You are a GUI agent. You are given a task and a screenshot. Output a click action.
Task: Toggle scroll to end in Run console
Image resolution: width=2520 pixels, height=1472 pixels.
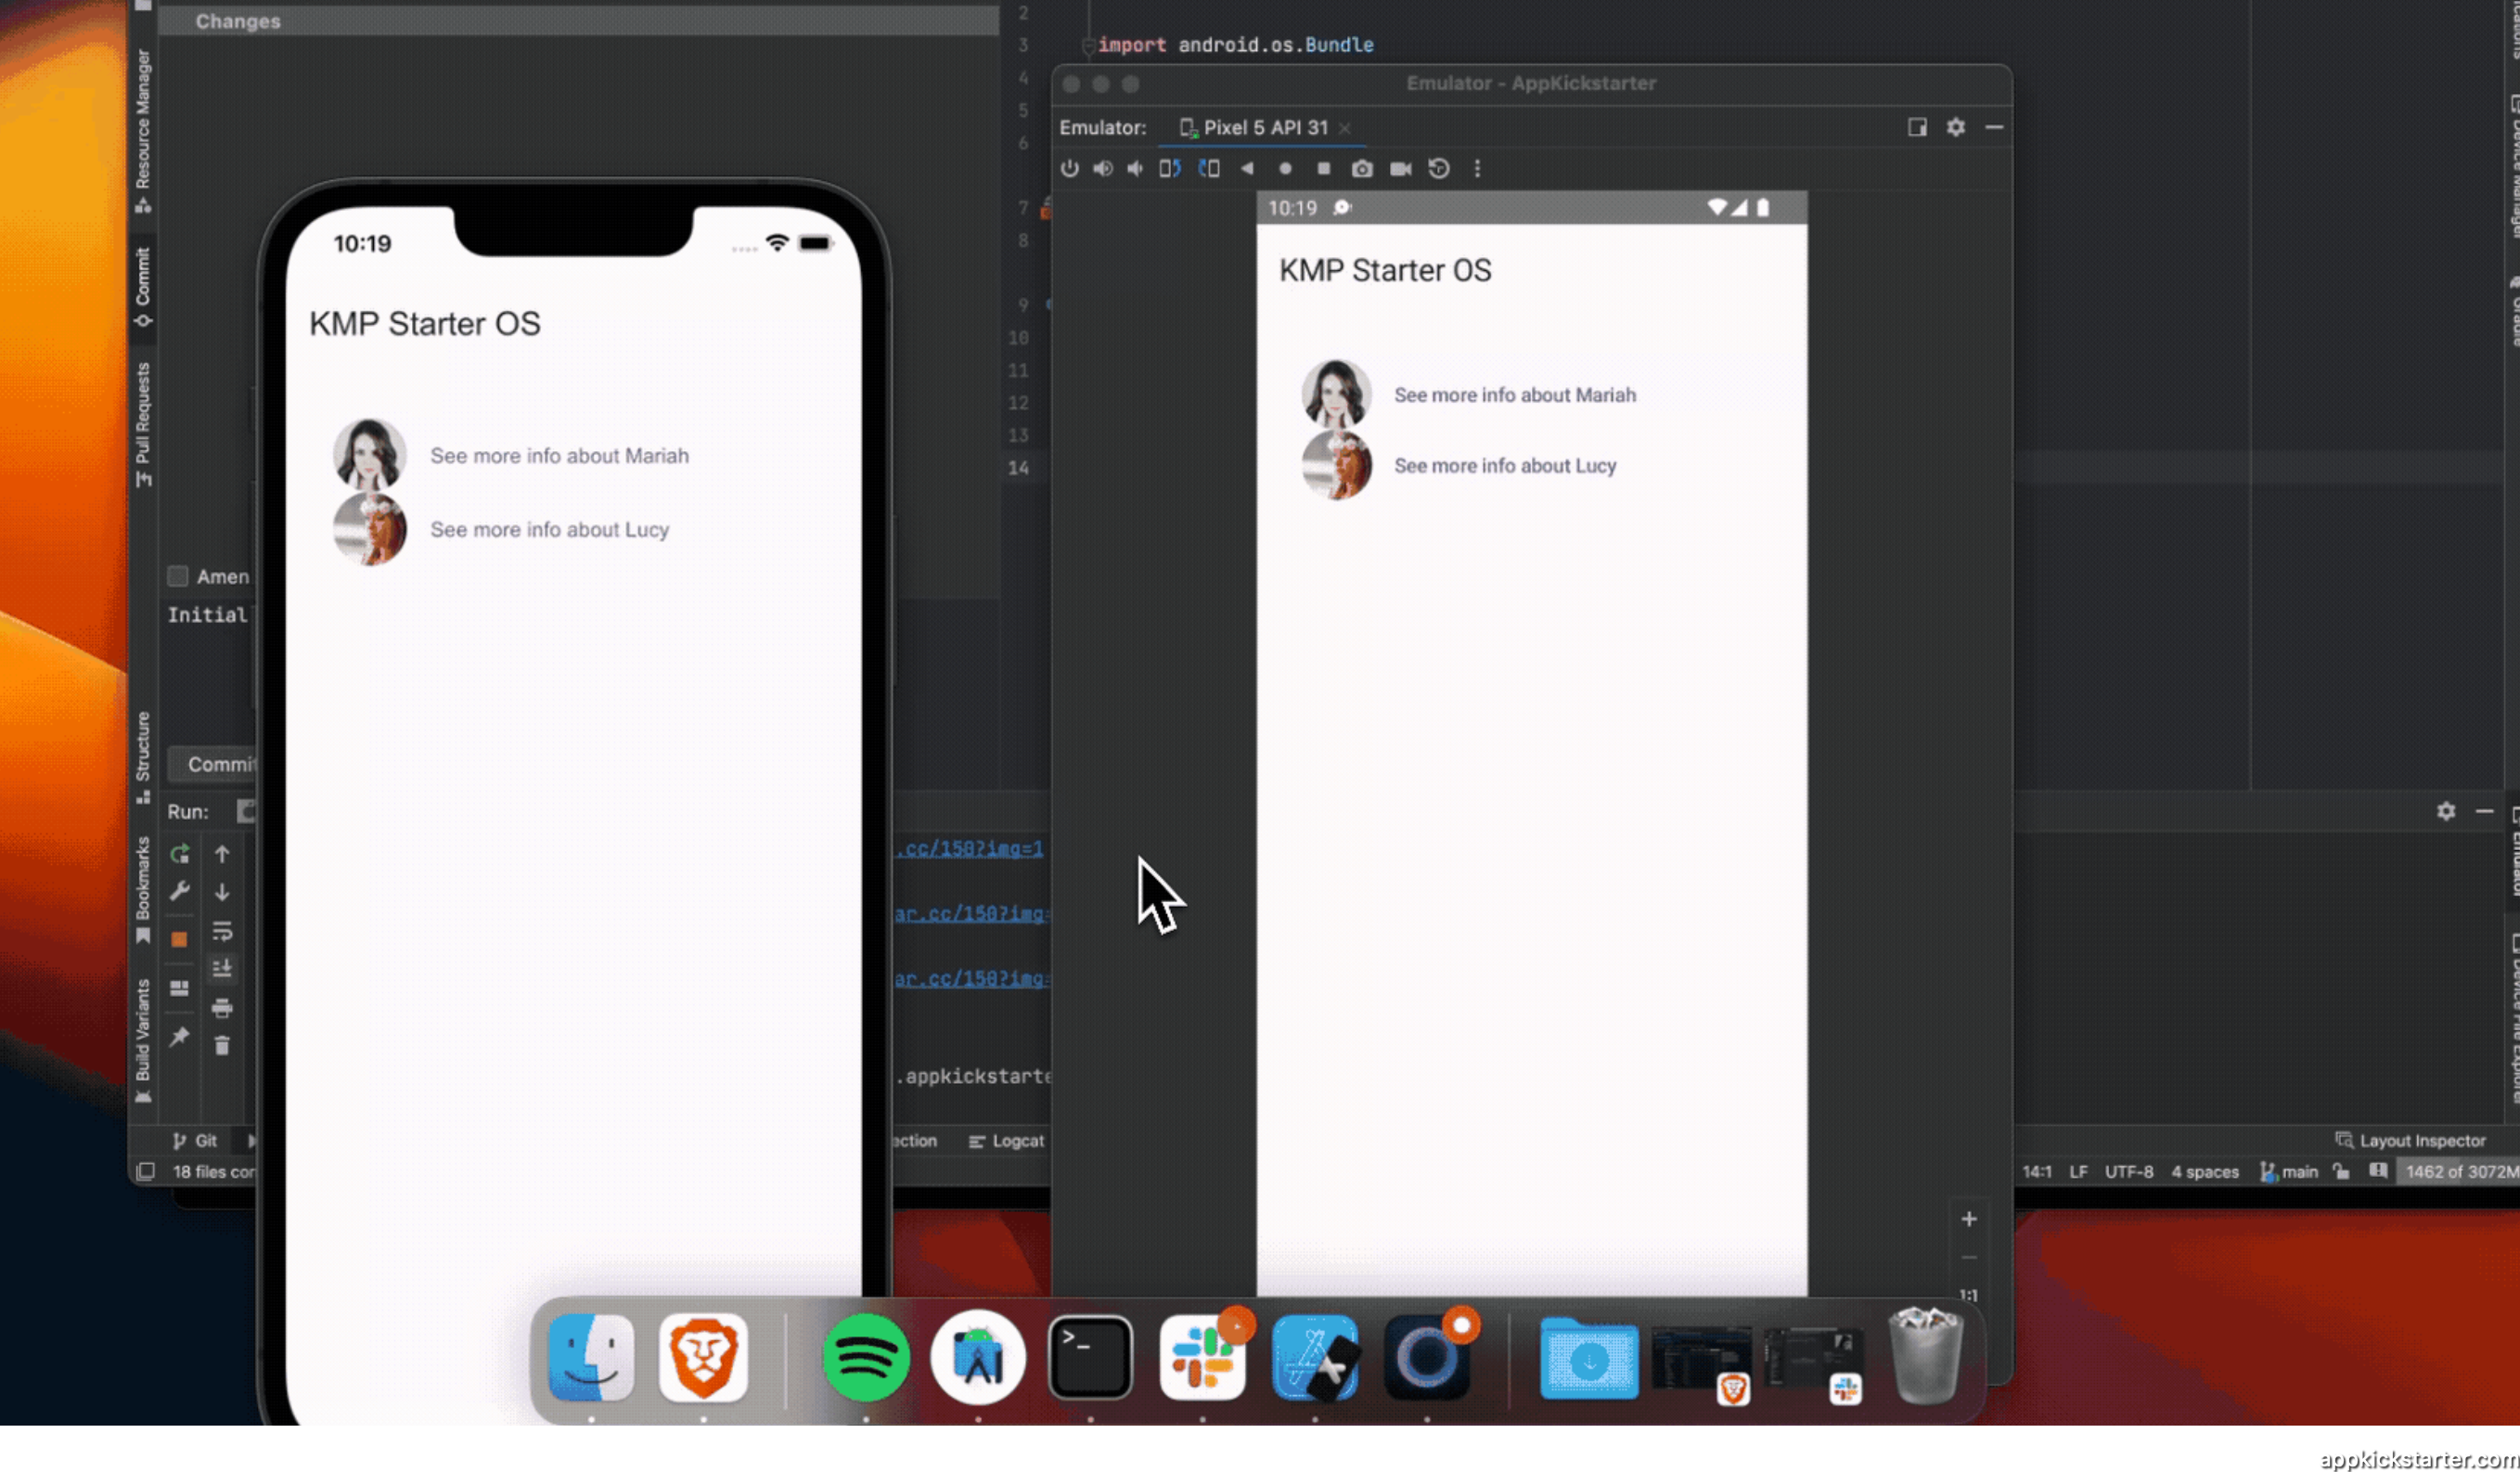tap(222, 969)
